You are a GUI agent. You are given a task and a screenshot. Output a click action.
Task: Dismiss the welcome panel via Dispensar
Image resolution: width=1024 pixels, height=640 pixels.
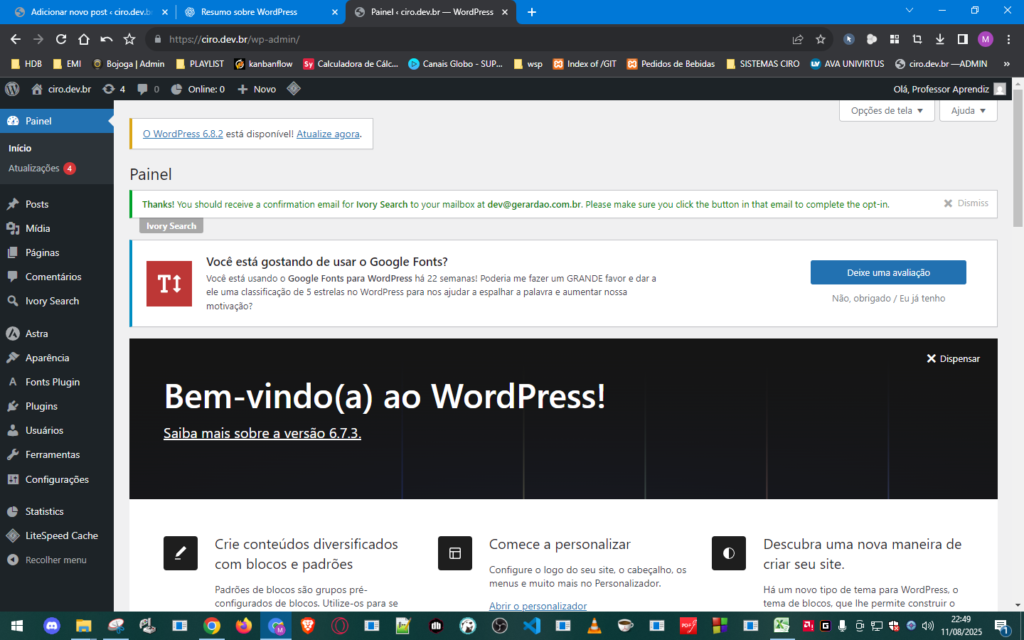point(952,358)
